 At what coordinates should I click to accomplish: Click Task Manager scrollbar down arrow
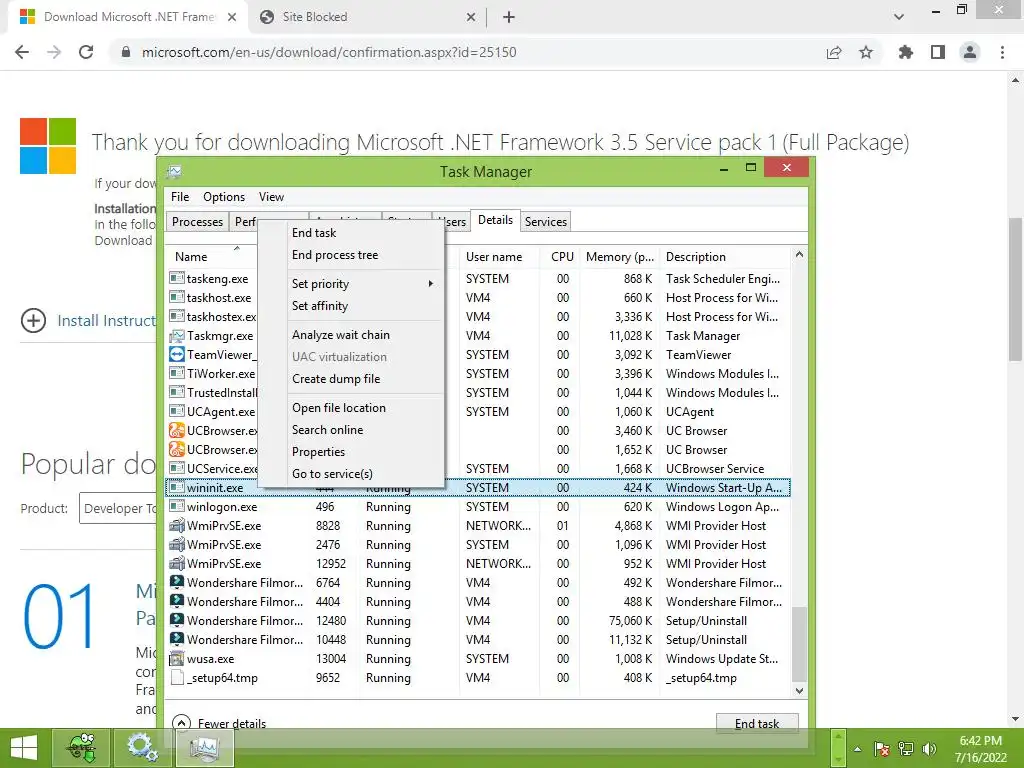pos(799,690)
